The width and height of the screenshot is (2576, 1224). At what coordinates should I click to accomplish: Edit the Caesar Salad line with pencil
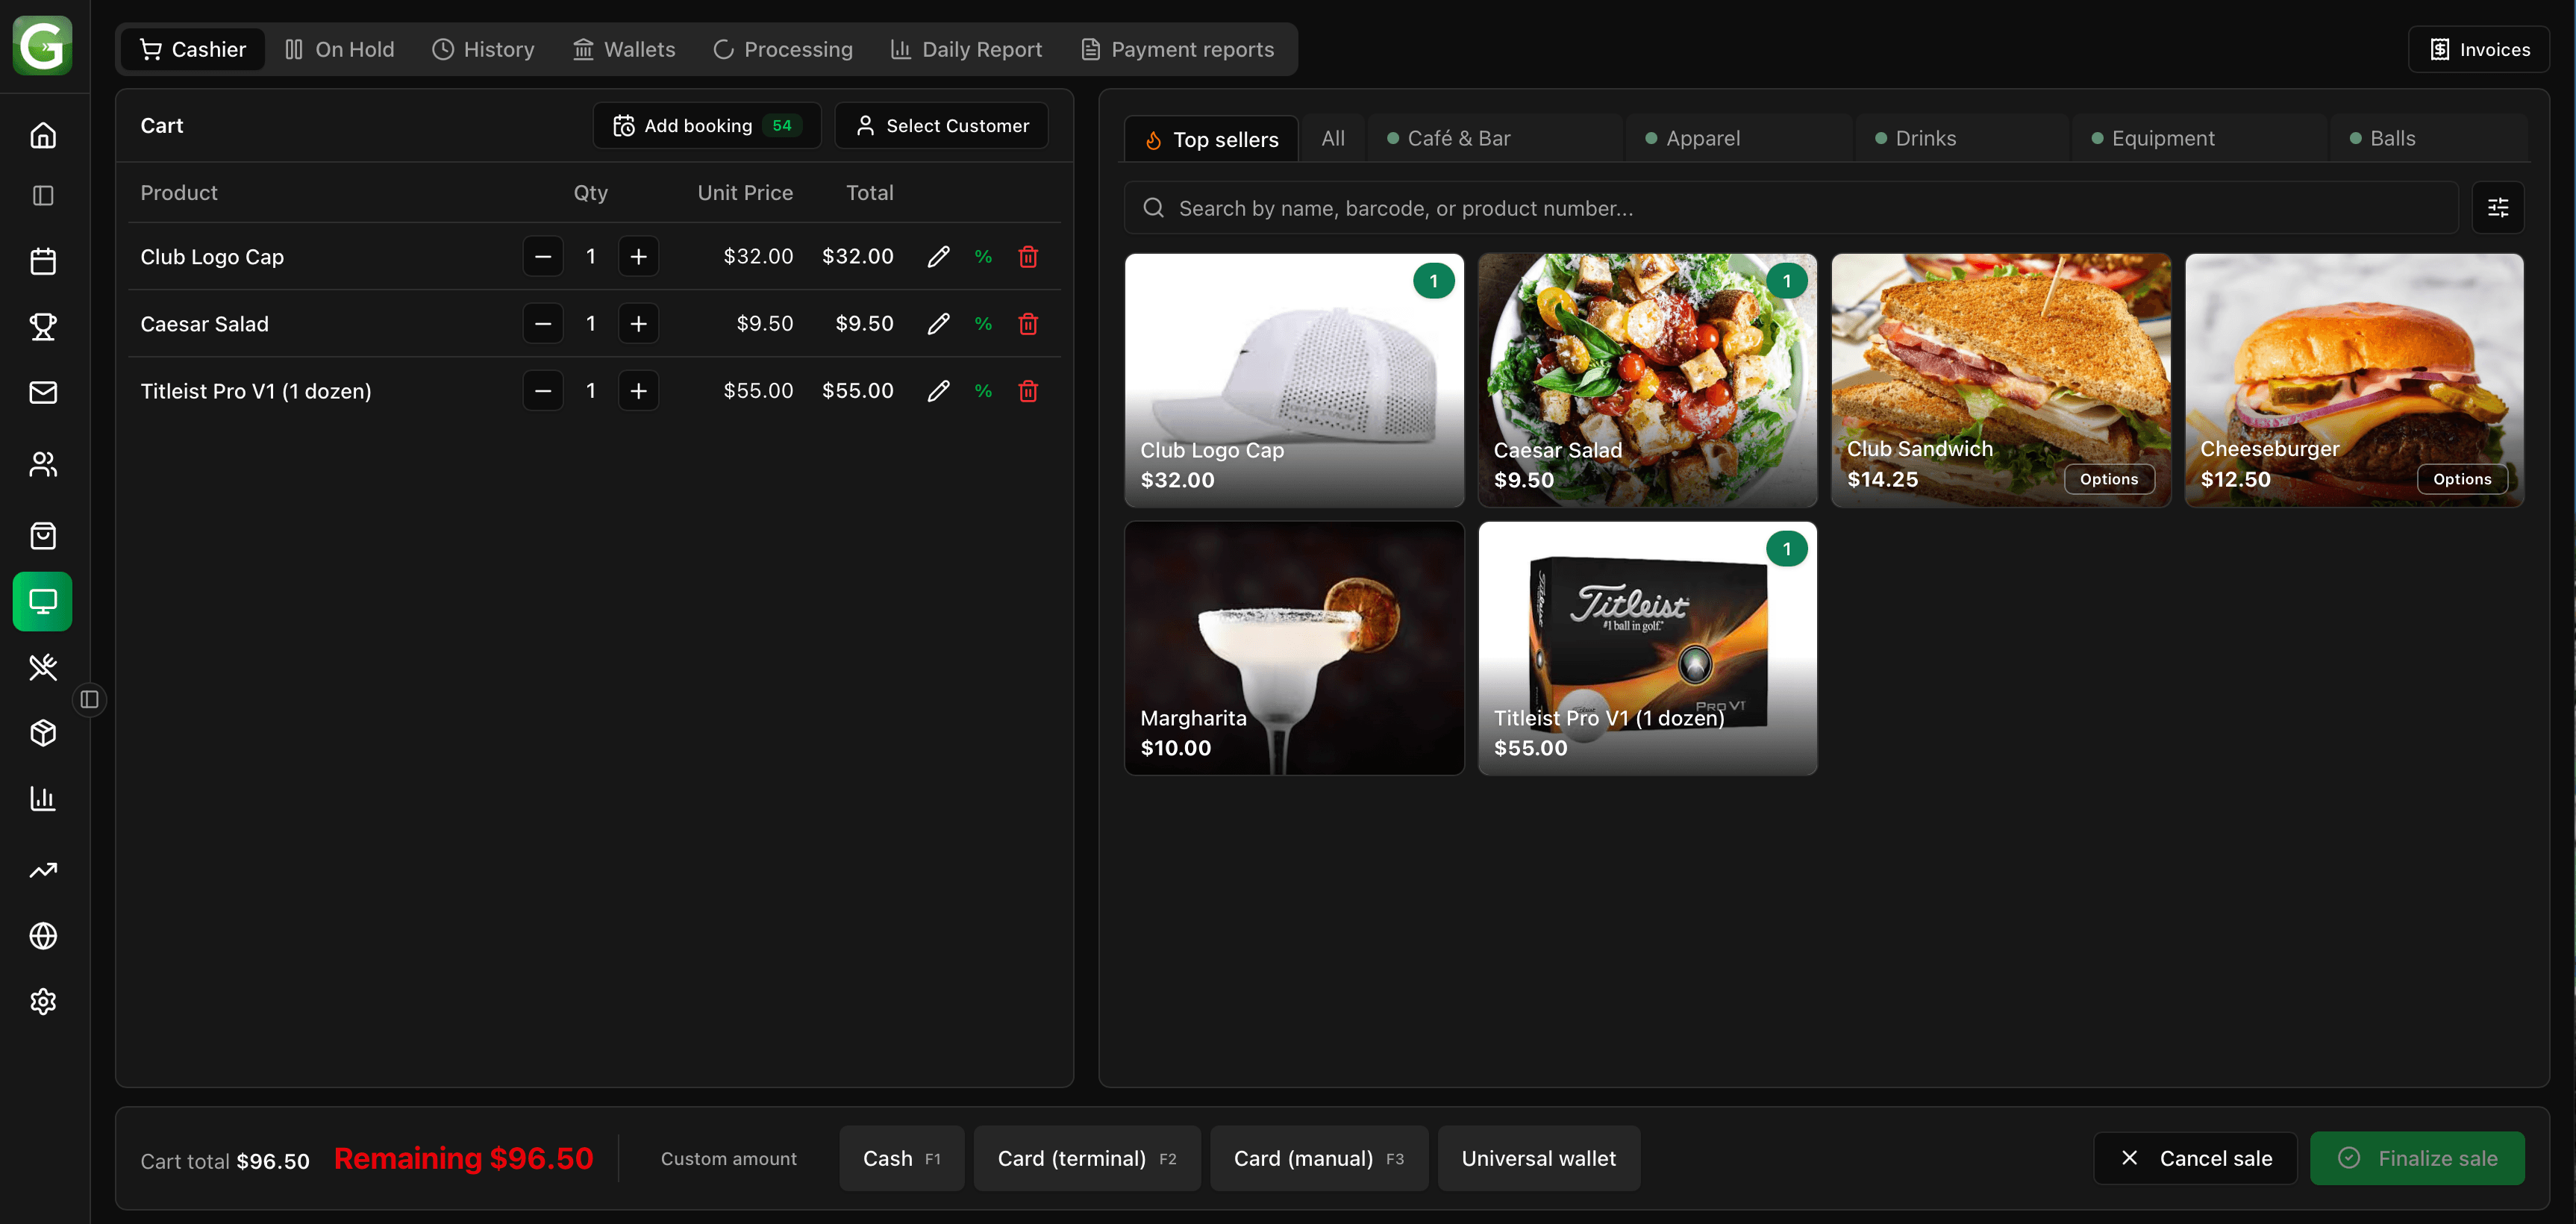tap(938, 324)
